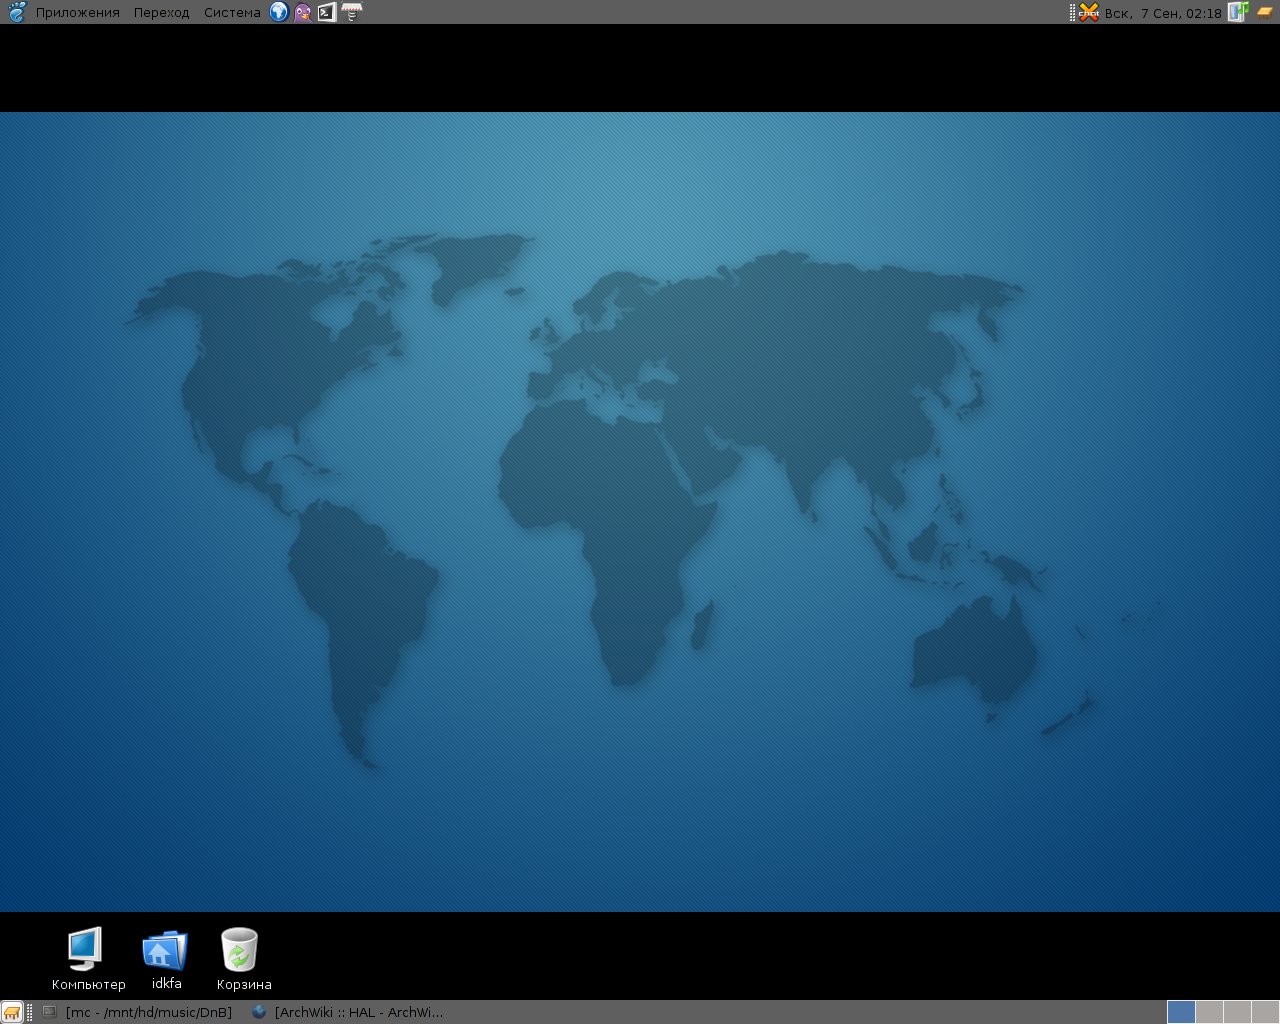
Task: Switch to the second workspace
Action: click(x=1209, y=1012)
